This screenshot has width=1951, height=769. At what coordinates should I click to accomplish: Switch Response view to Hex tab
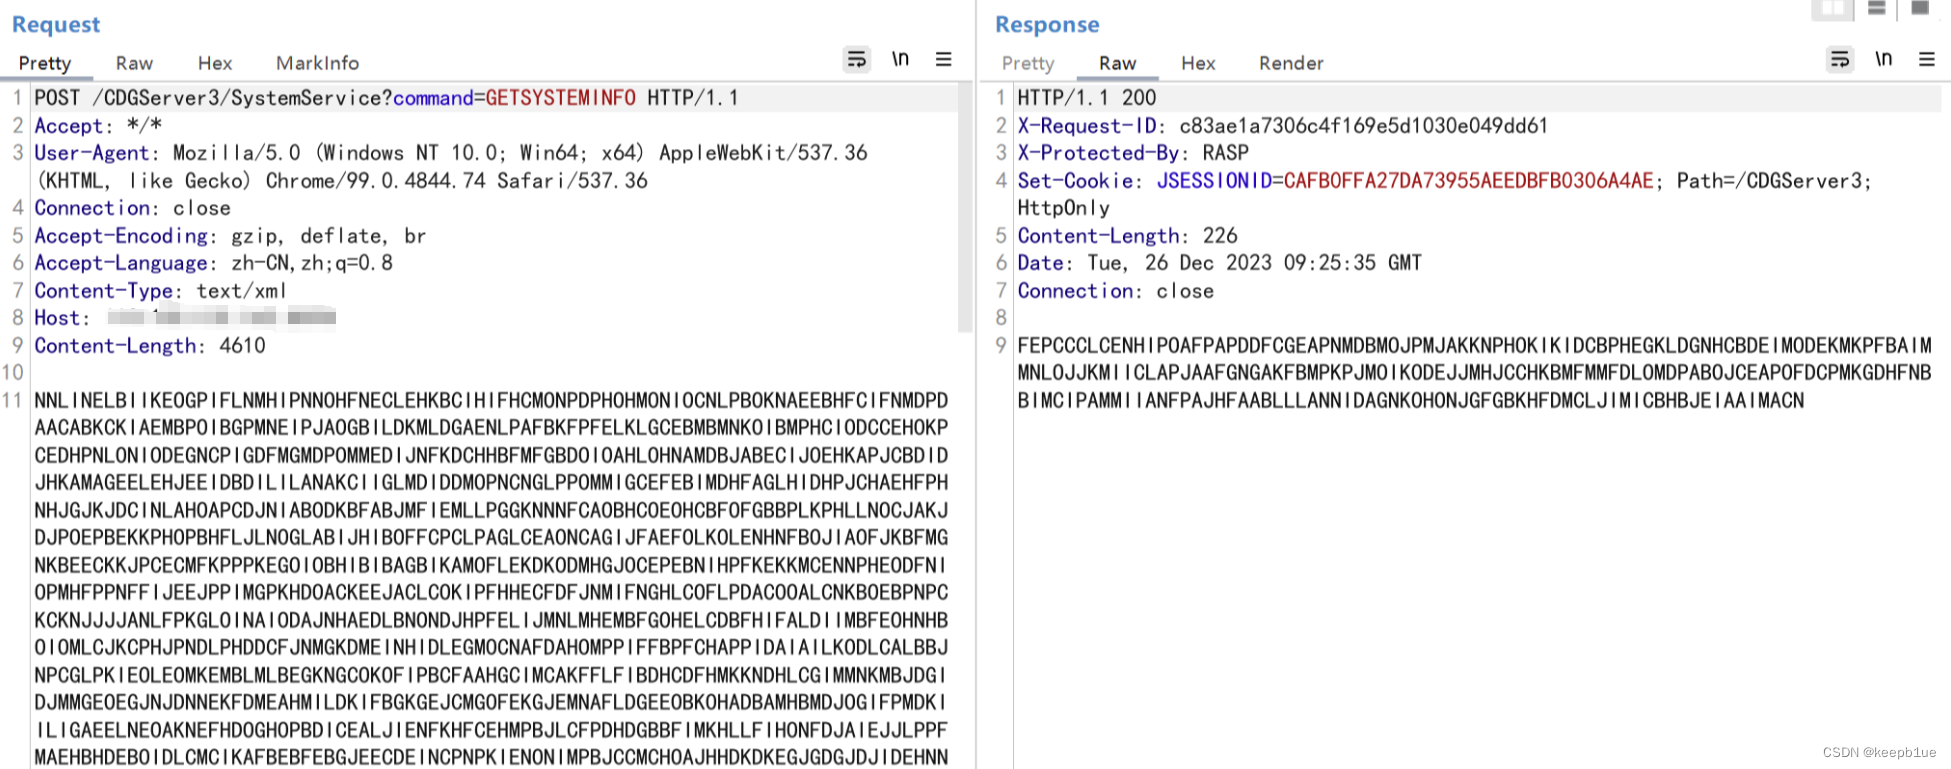click(1198, 63)
